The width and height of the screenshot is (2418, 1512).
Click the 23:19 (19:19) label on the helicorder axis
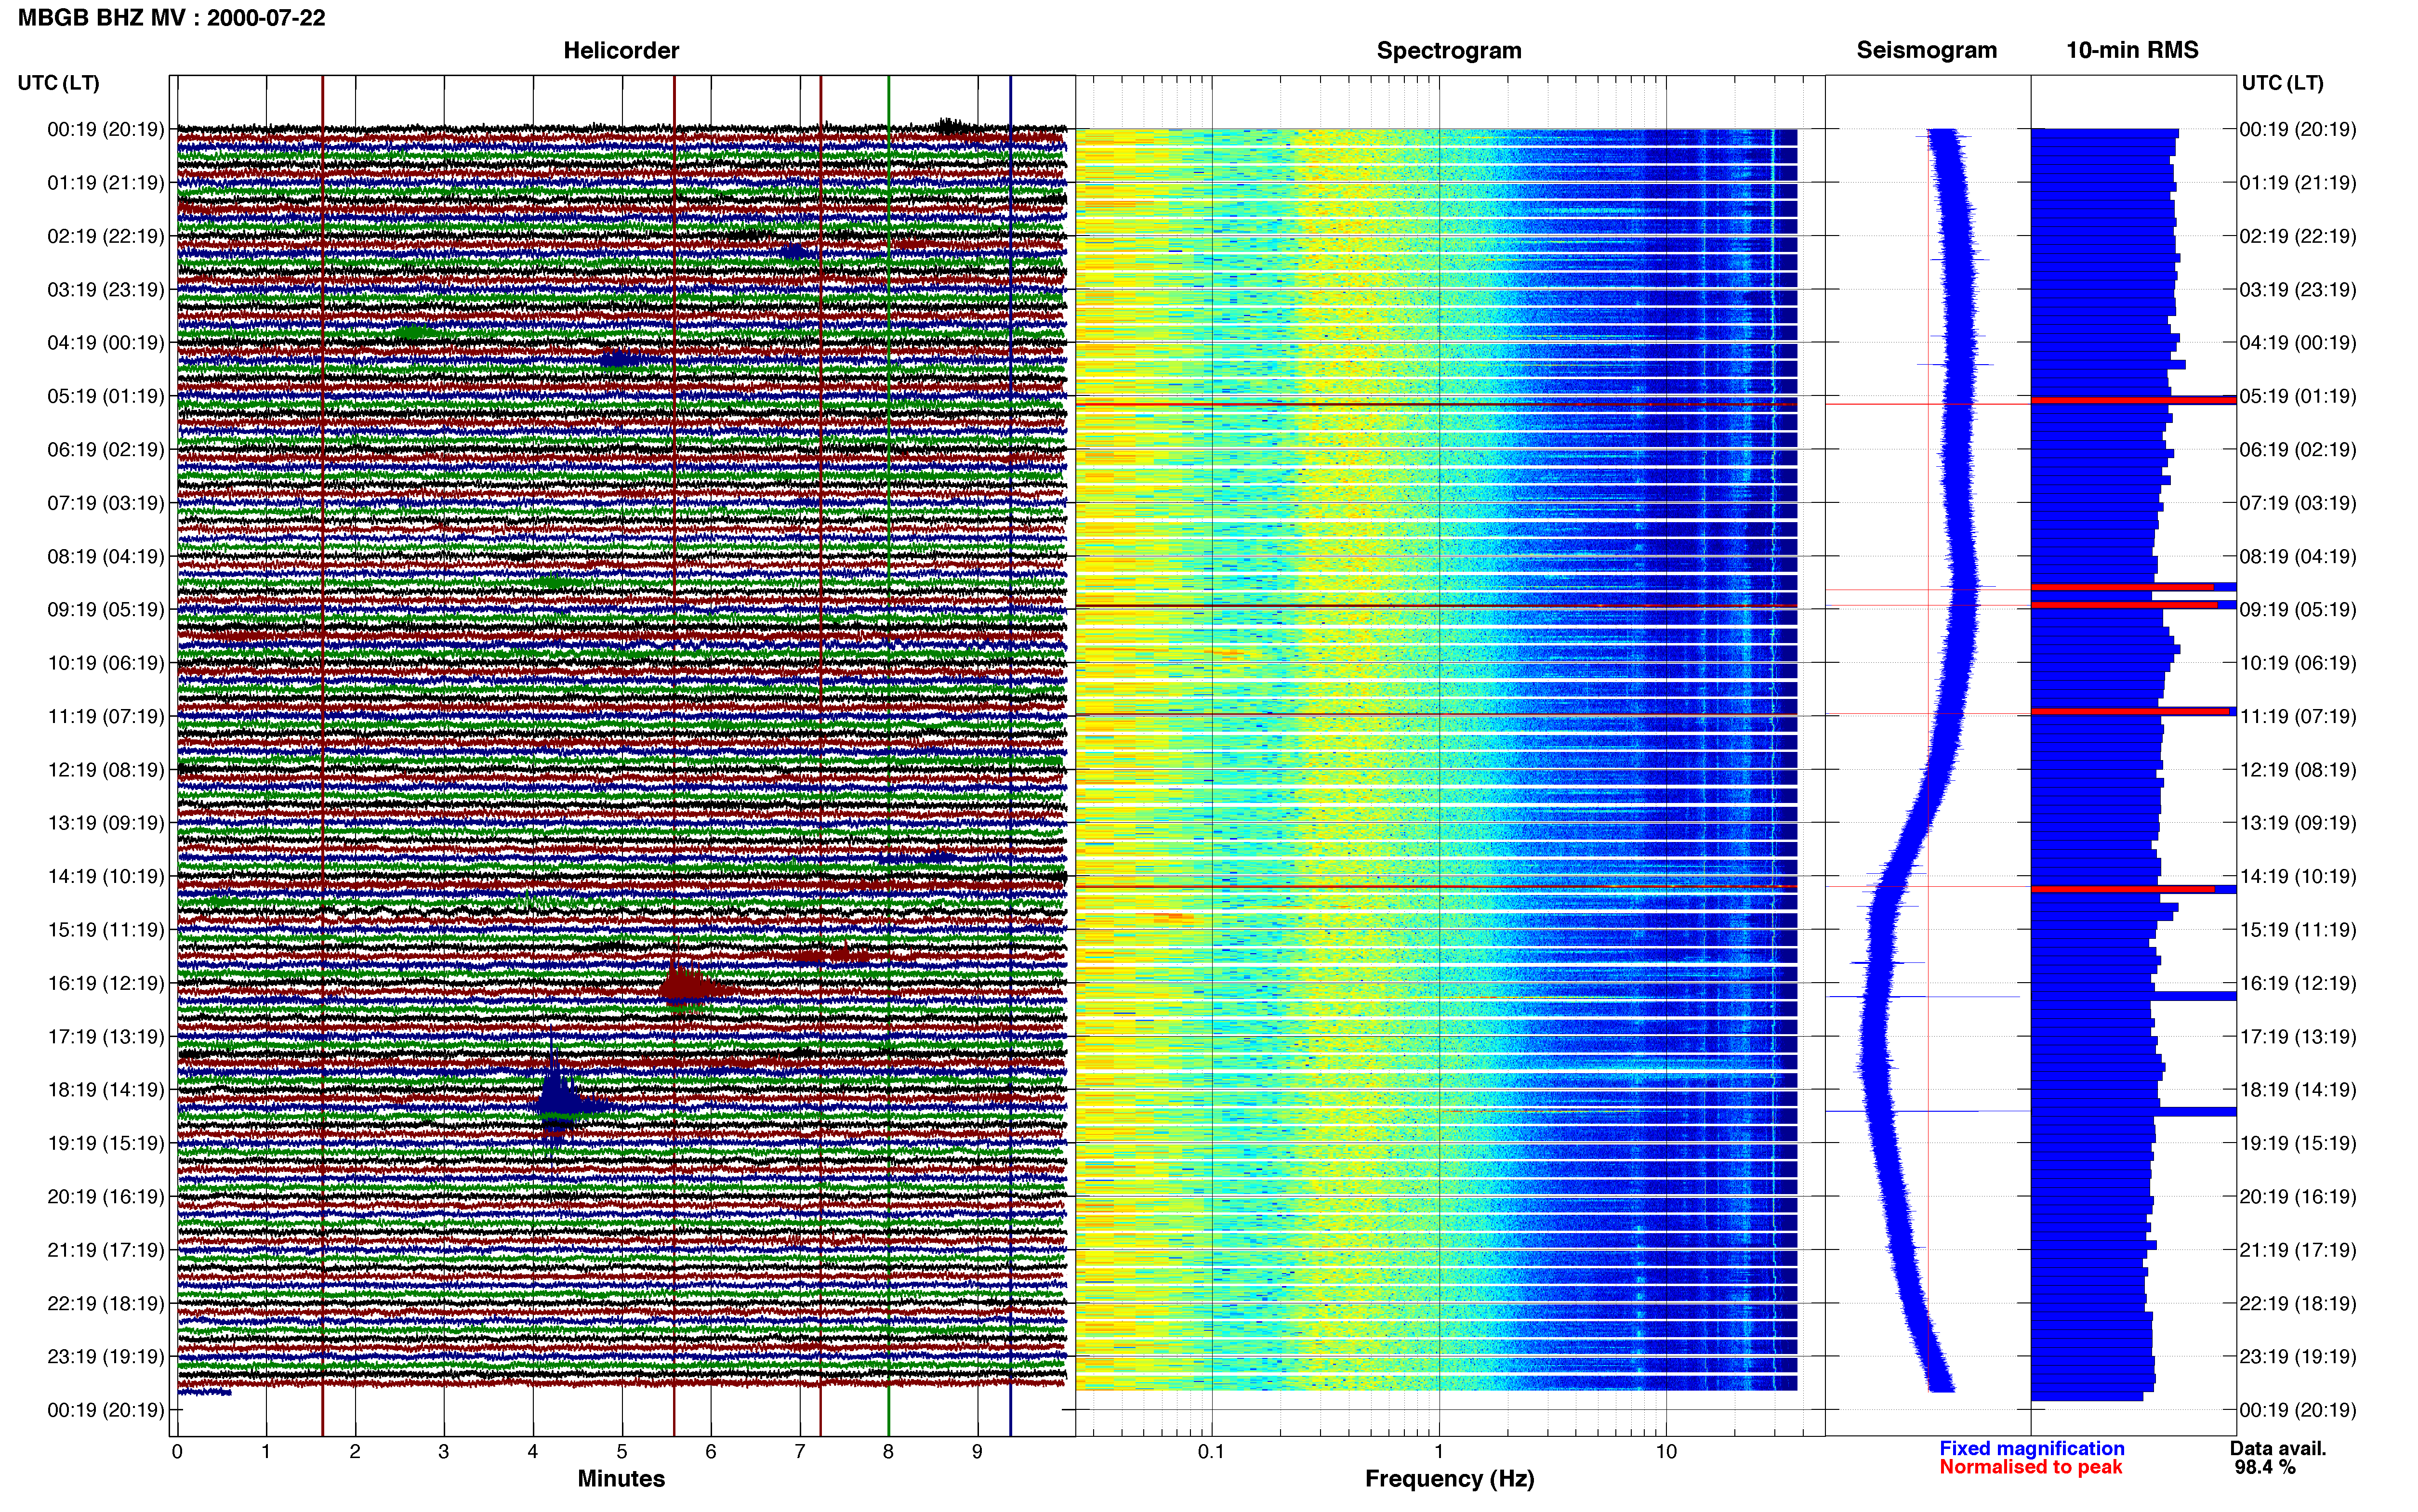click(x=106, y=1357)
